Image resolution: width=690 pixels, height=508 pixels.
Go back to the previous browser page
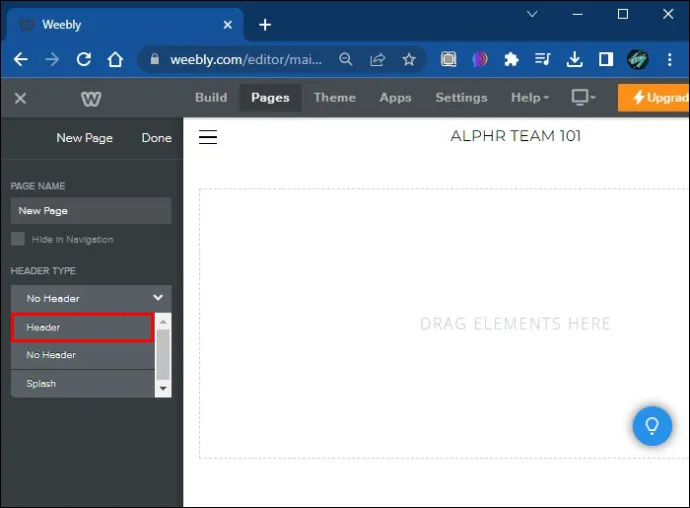pos(21,59)
